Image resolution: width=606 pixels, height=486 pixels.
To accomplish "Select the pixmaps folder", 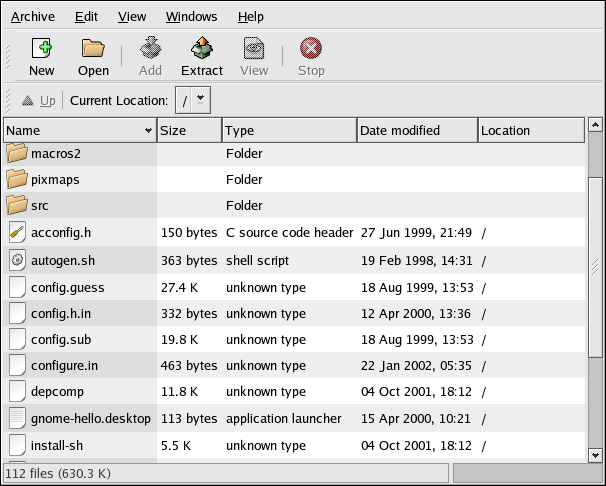I will [x=55, y=180].
